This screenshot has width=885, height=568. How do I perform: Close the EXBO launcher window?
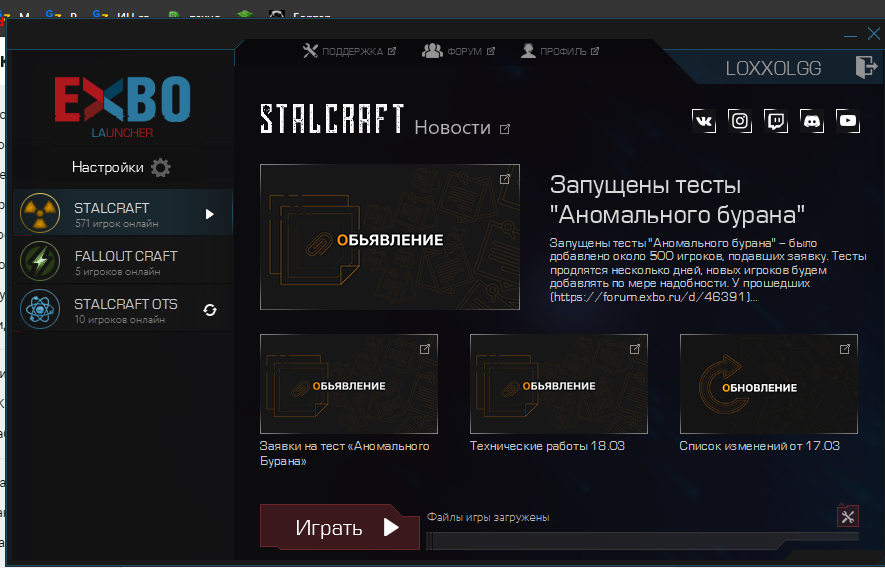click(874, 34)
